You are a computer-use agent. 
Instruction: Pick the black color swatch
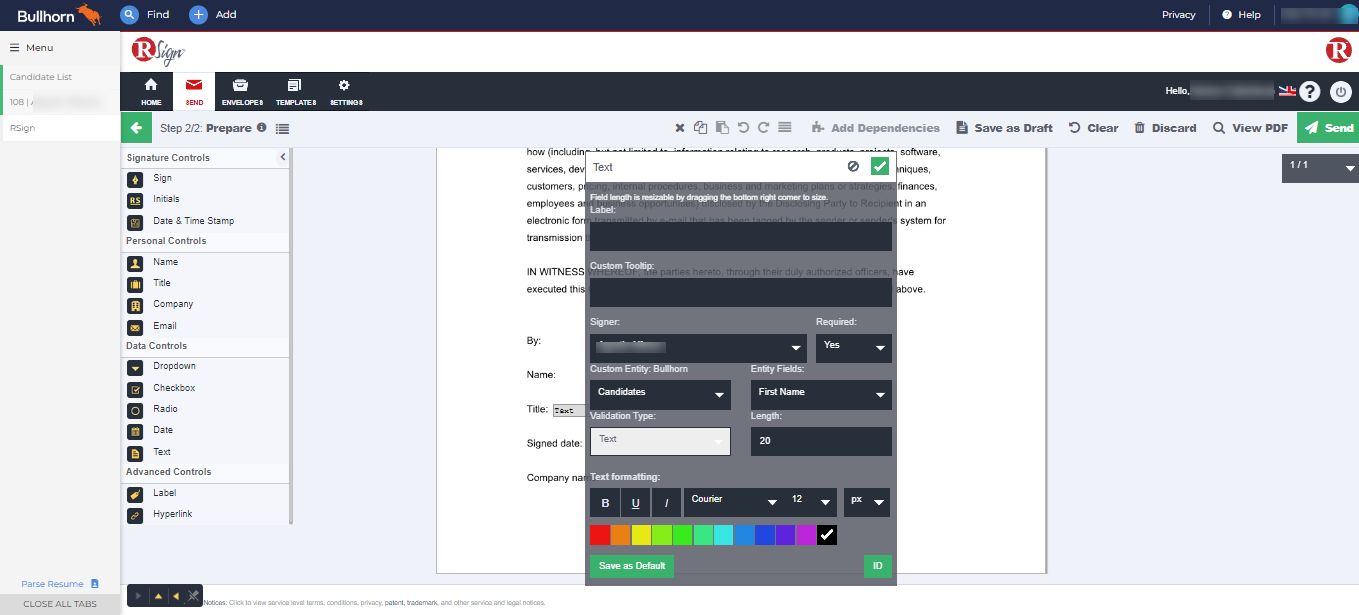click(x=827, y=535)
